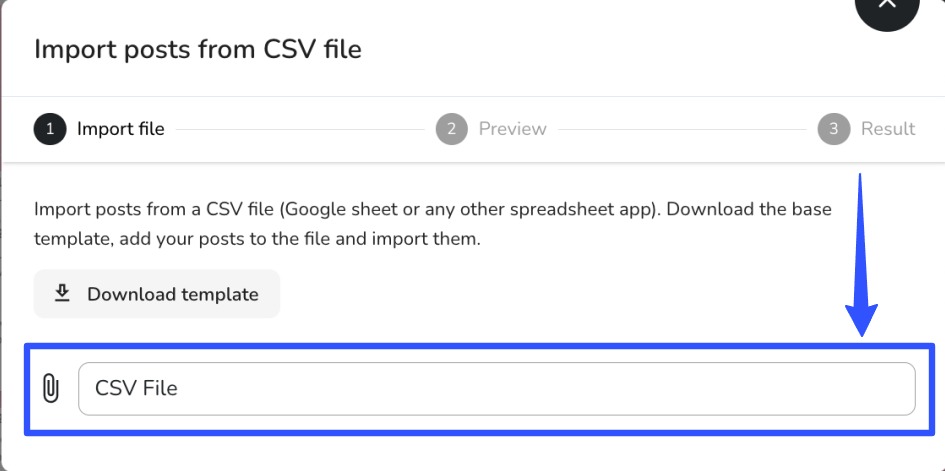Go to the Import file step

120,129
